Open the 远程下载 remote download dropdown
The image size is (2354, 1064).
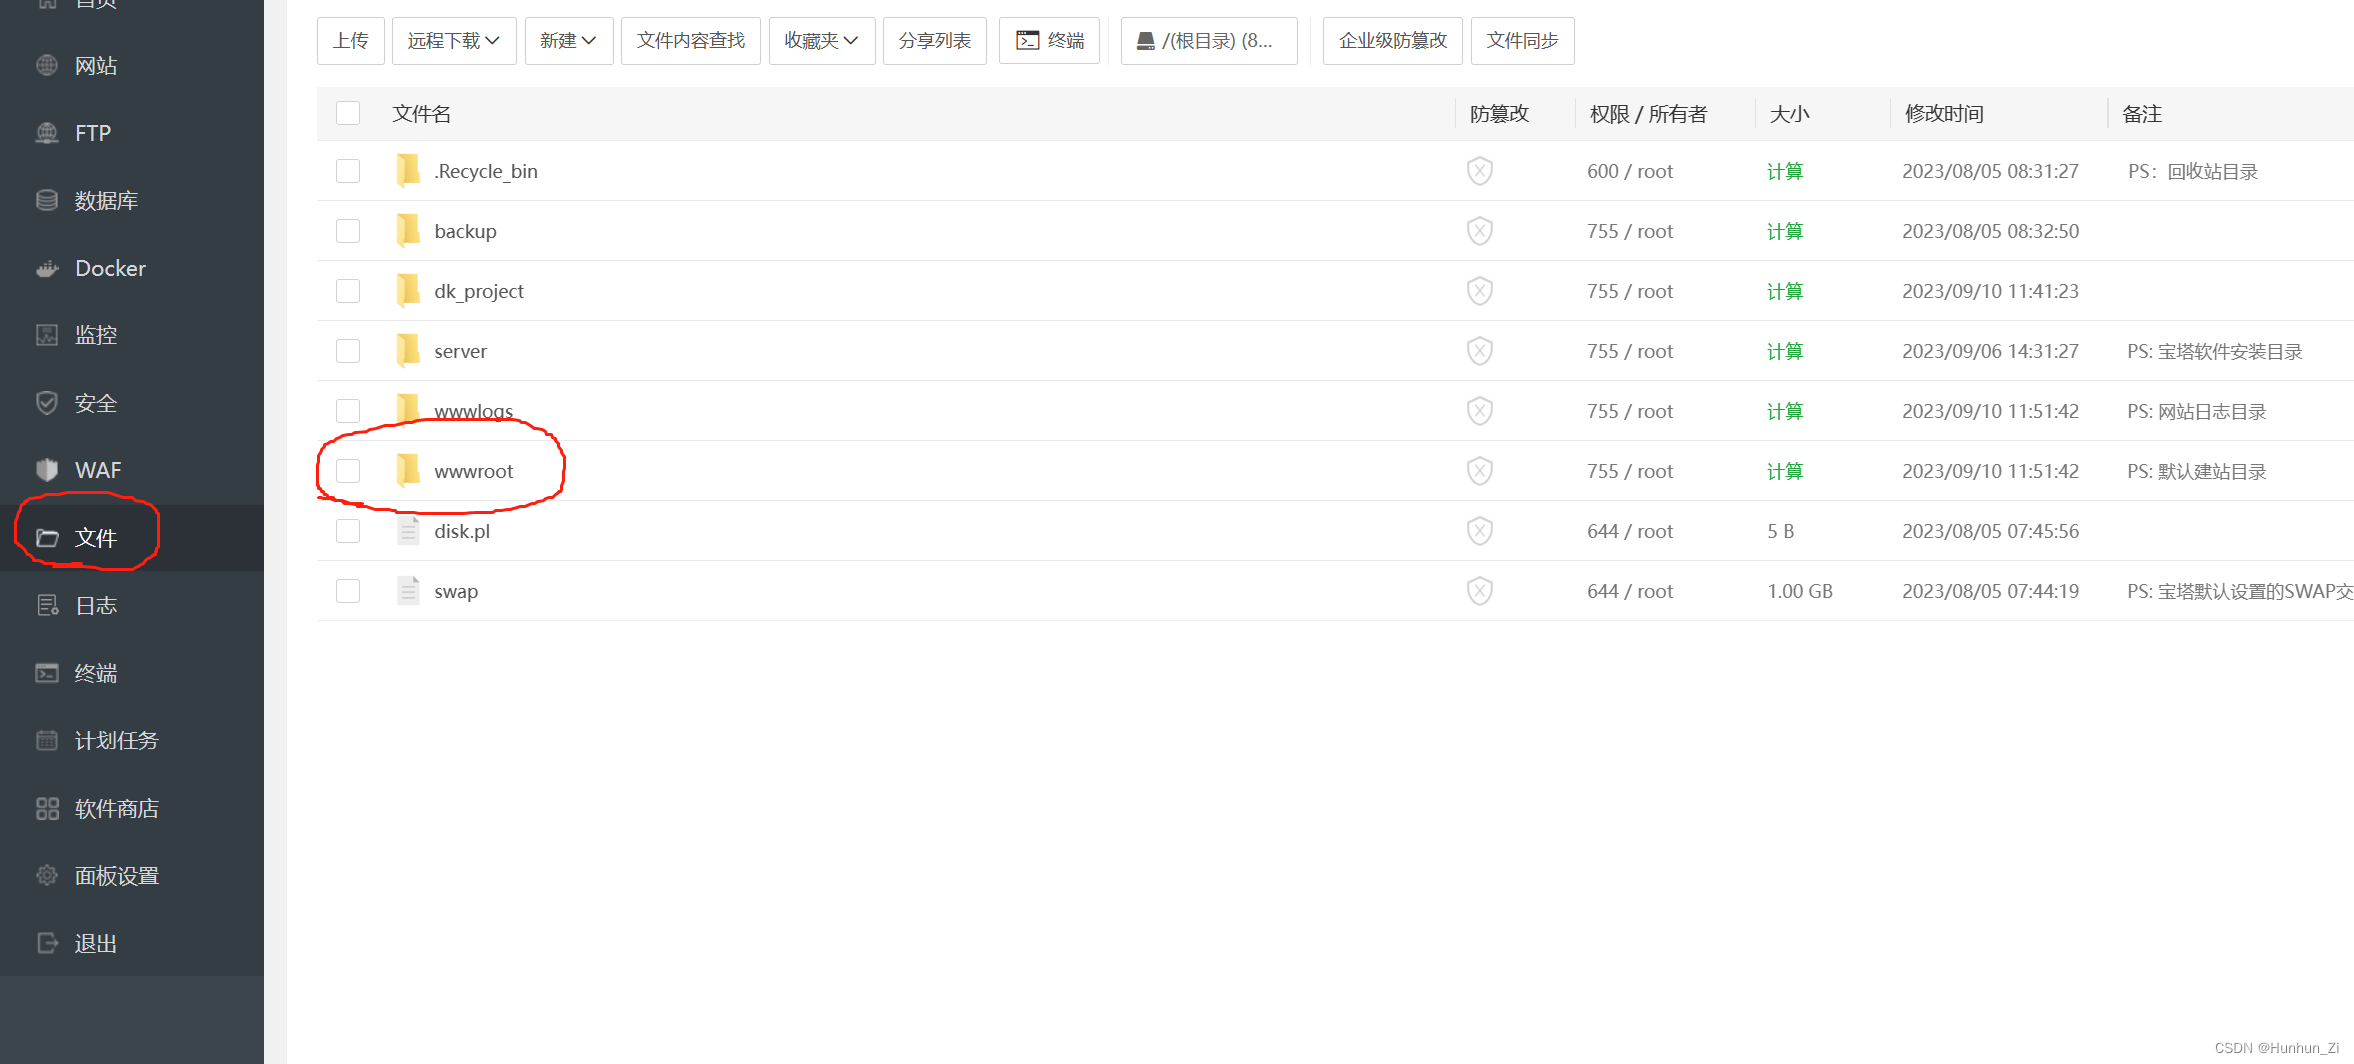[453, 40]
